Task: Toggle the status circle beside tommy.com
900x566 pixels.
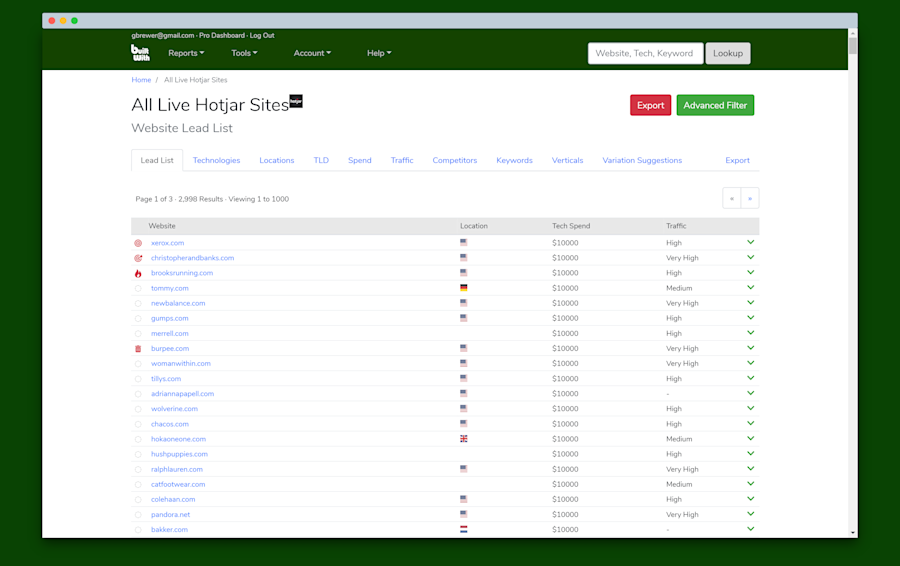Action: pos(138,289)
